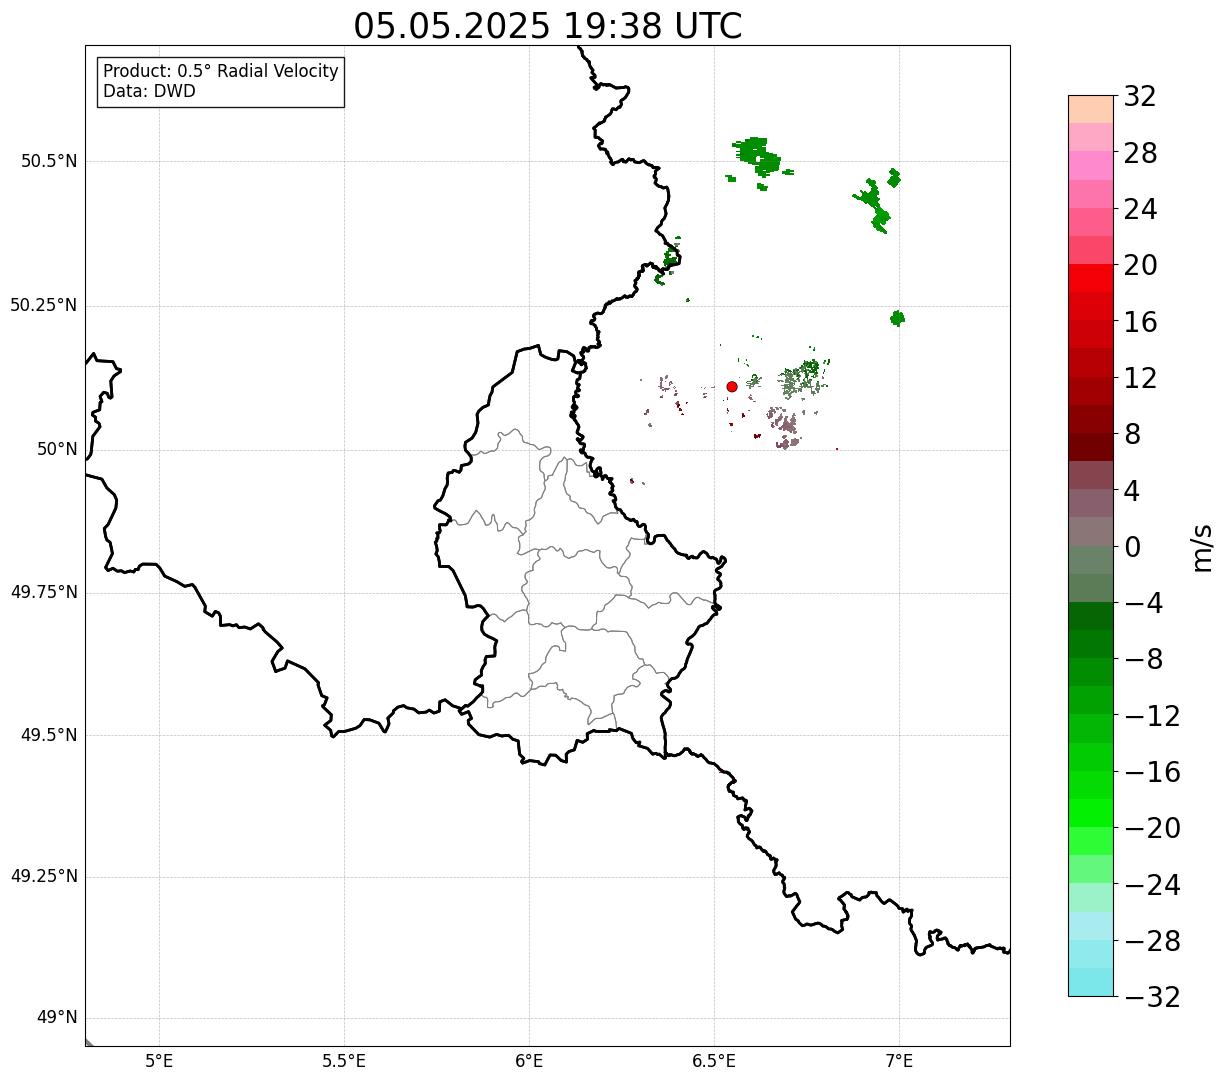Click the colorbar tick label −4
Screen dimensions: 1225x1081
[x=1144, y=604]
